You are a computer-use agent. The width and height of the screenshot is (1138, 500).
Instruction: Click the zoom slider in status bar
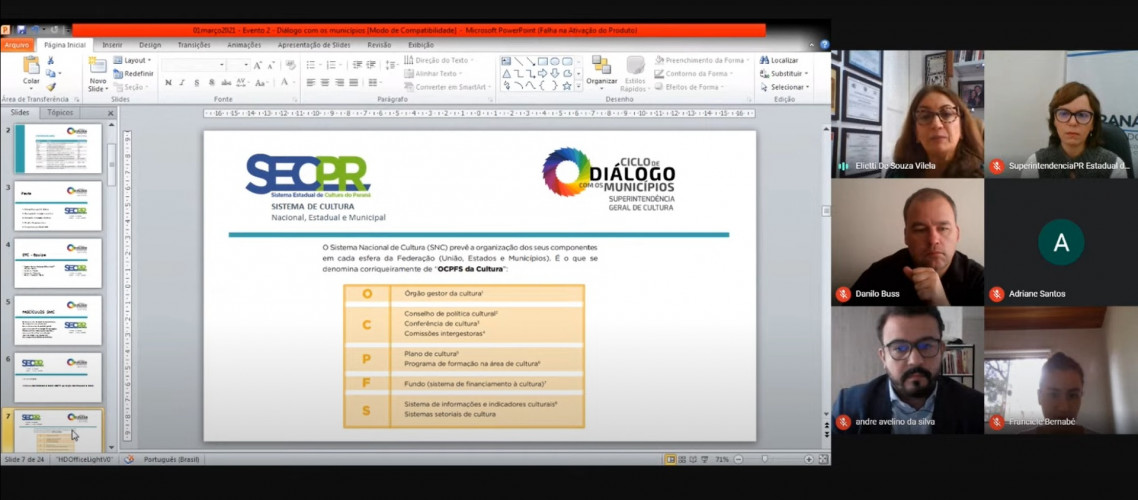pyautogui.click(x=765, y=459)
